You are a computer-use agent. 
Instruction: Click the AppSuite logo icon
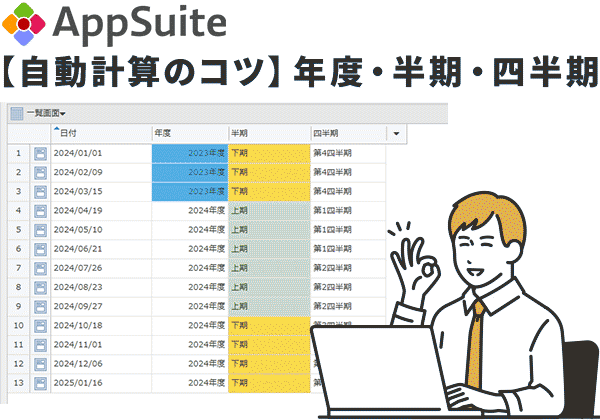[x=24, y=24]
